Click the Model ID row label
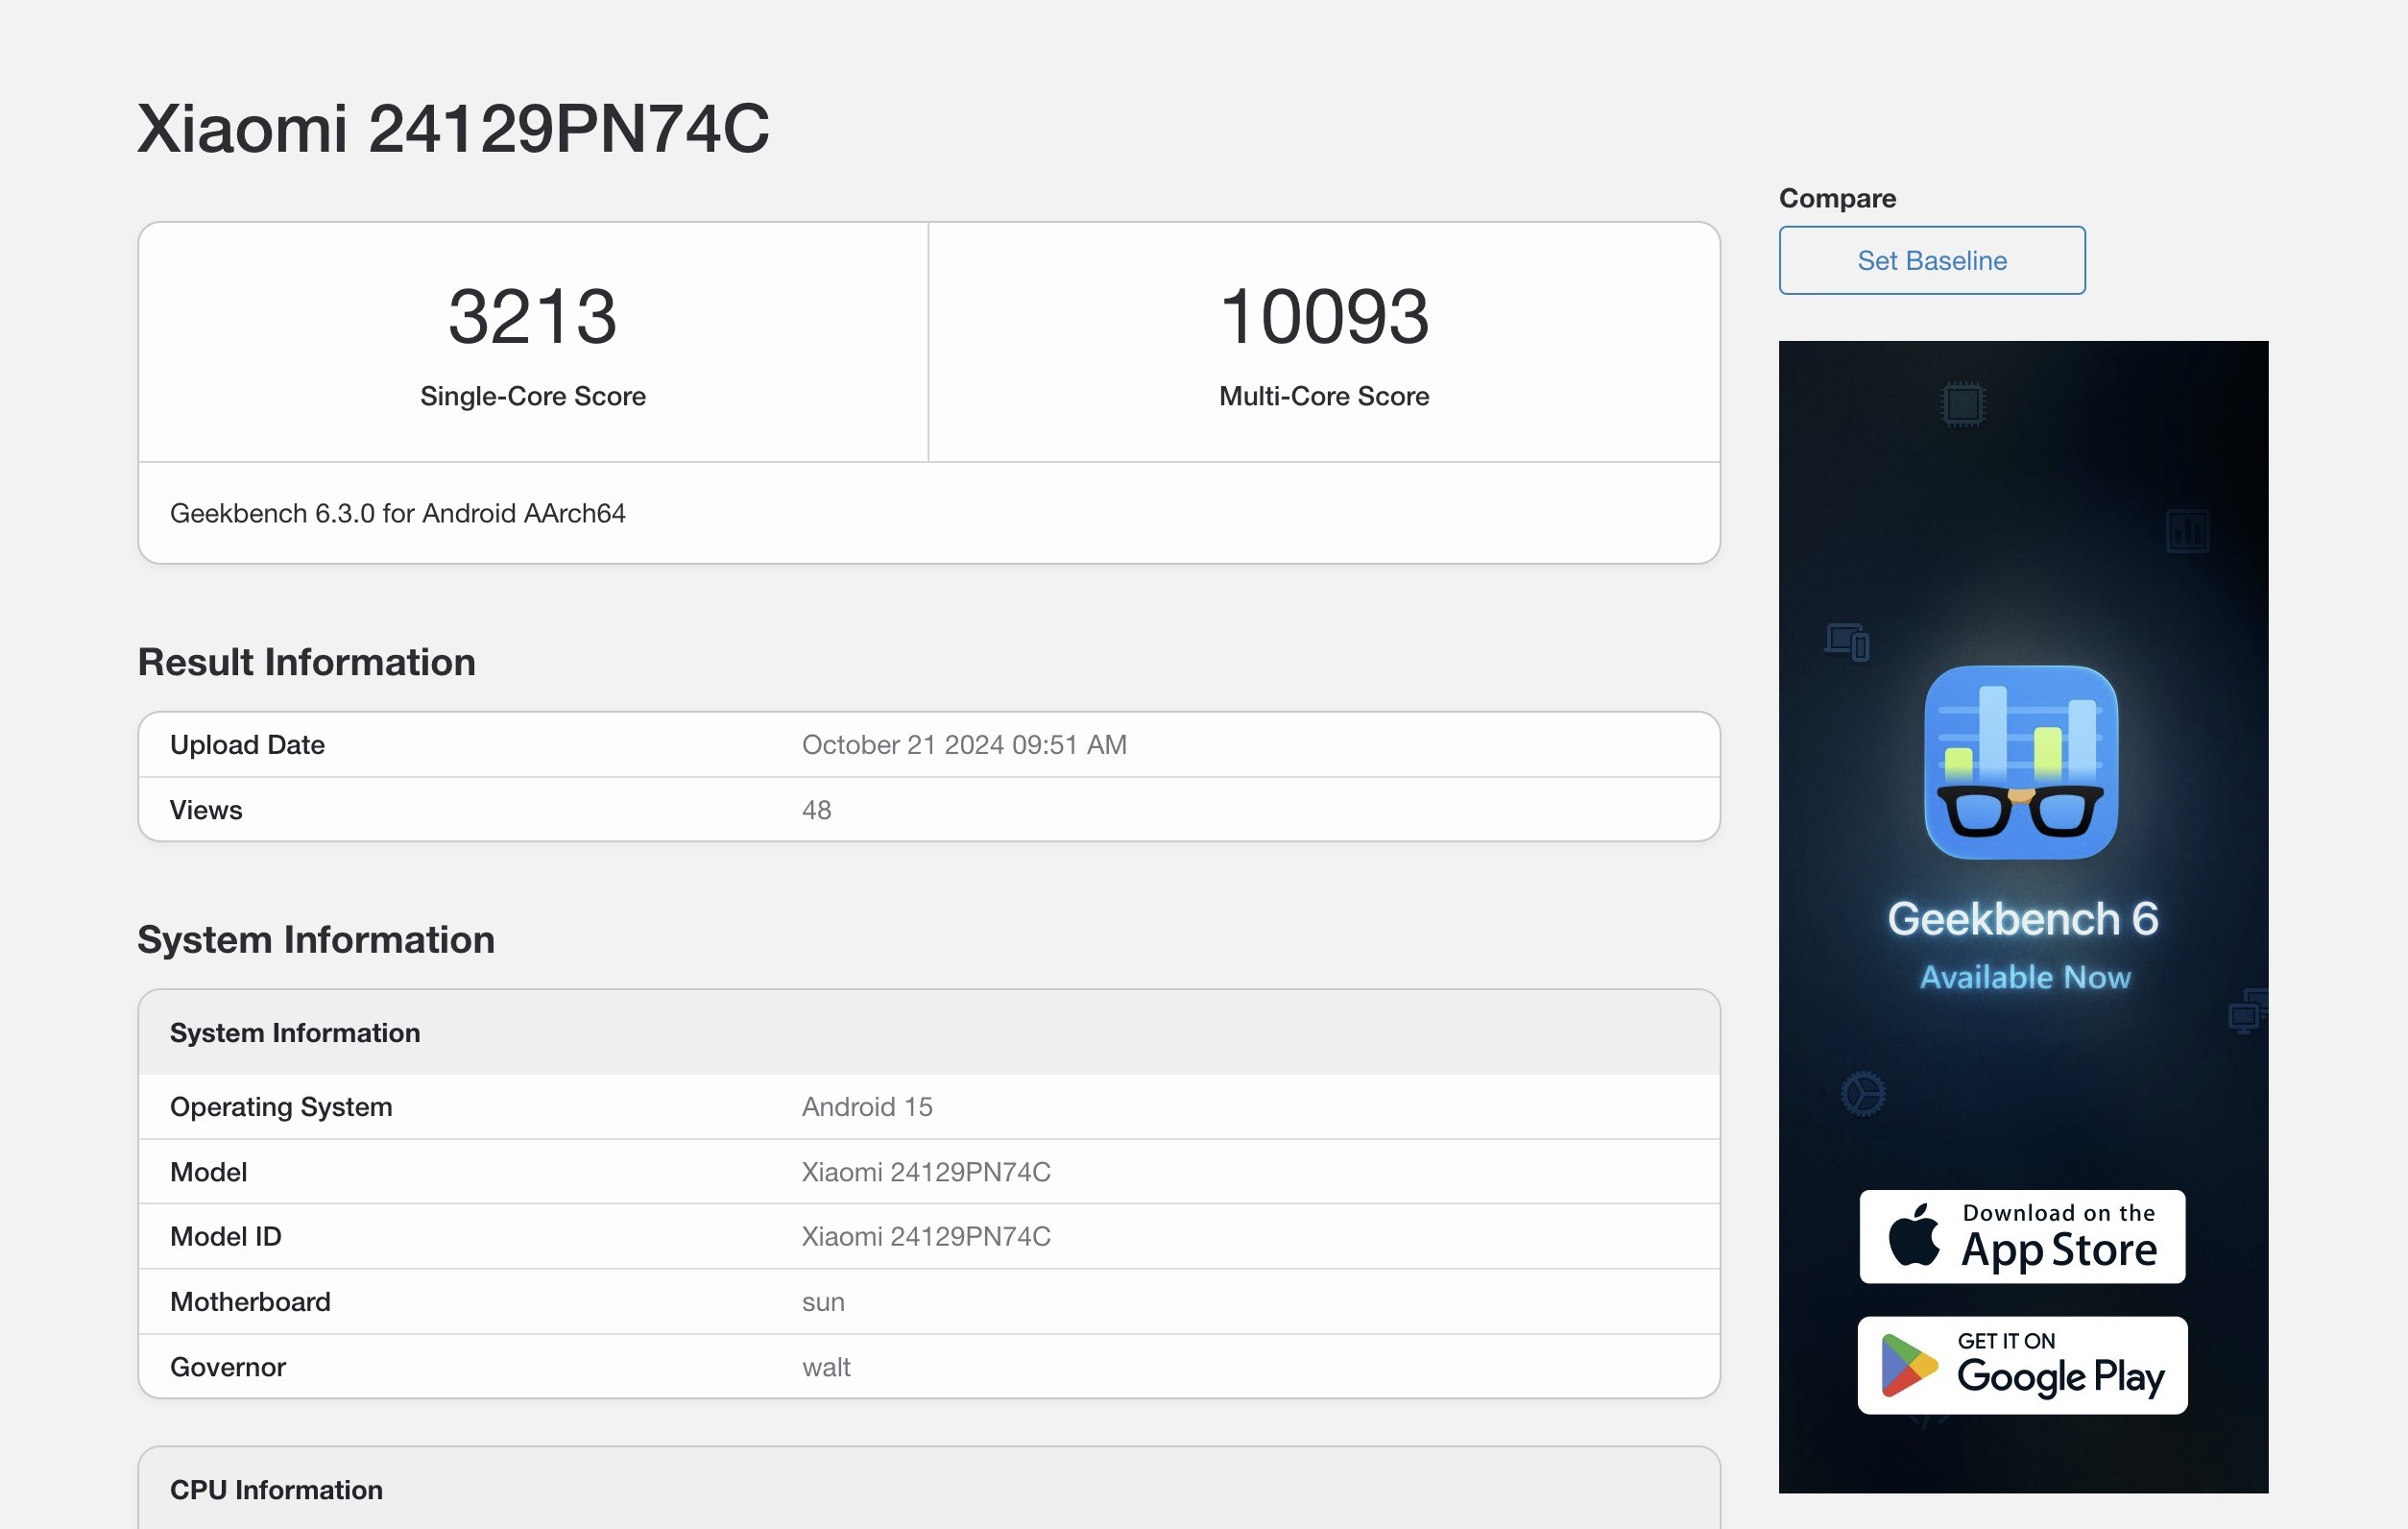2408x1529 pixels. coord(226,1237)
